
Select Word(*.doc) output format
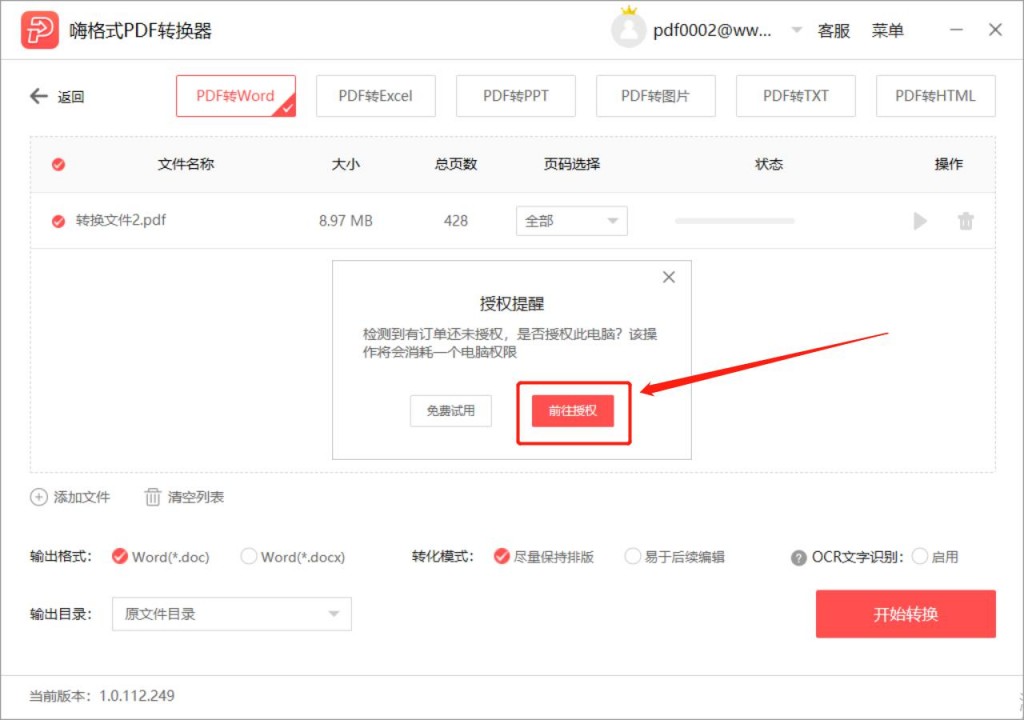[120, 556]
